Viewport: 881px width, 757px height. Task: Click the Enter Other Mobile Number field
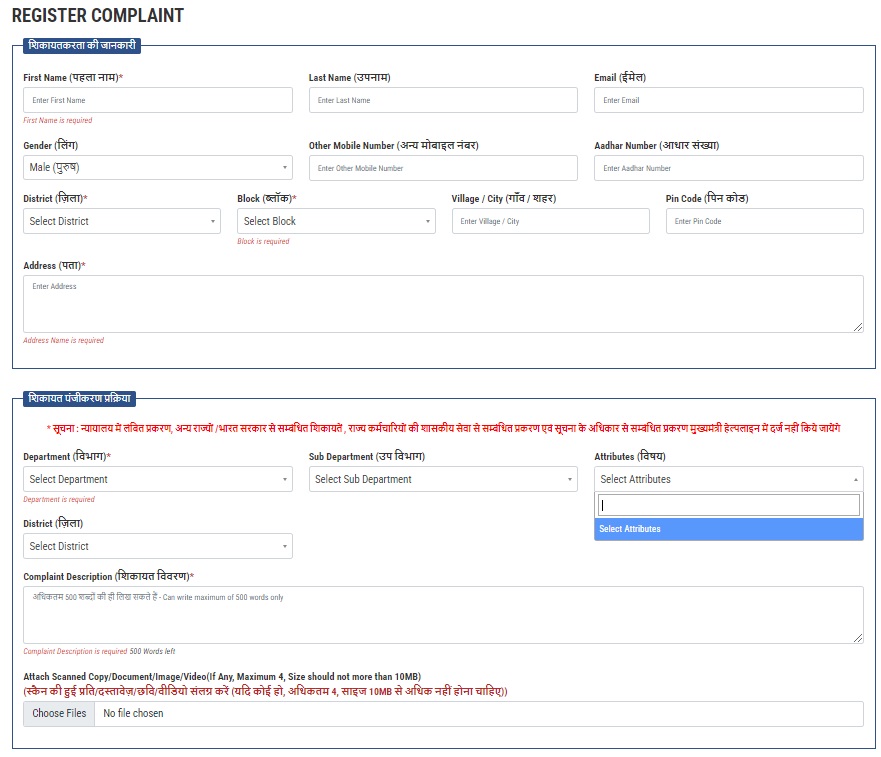(x=443, y=167)
